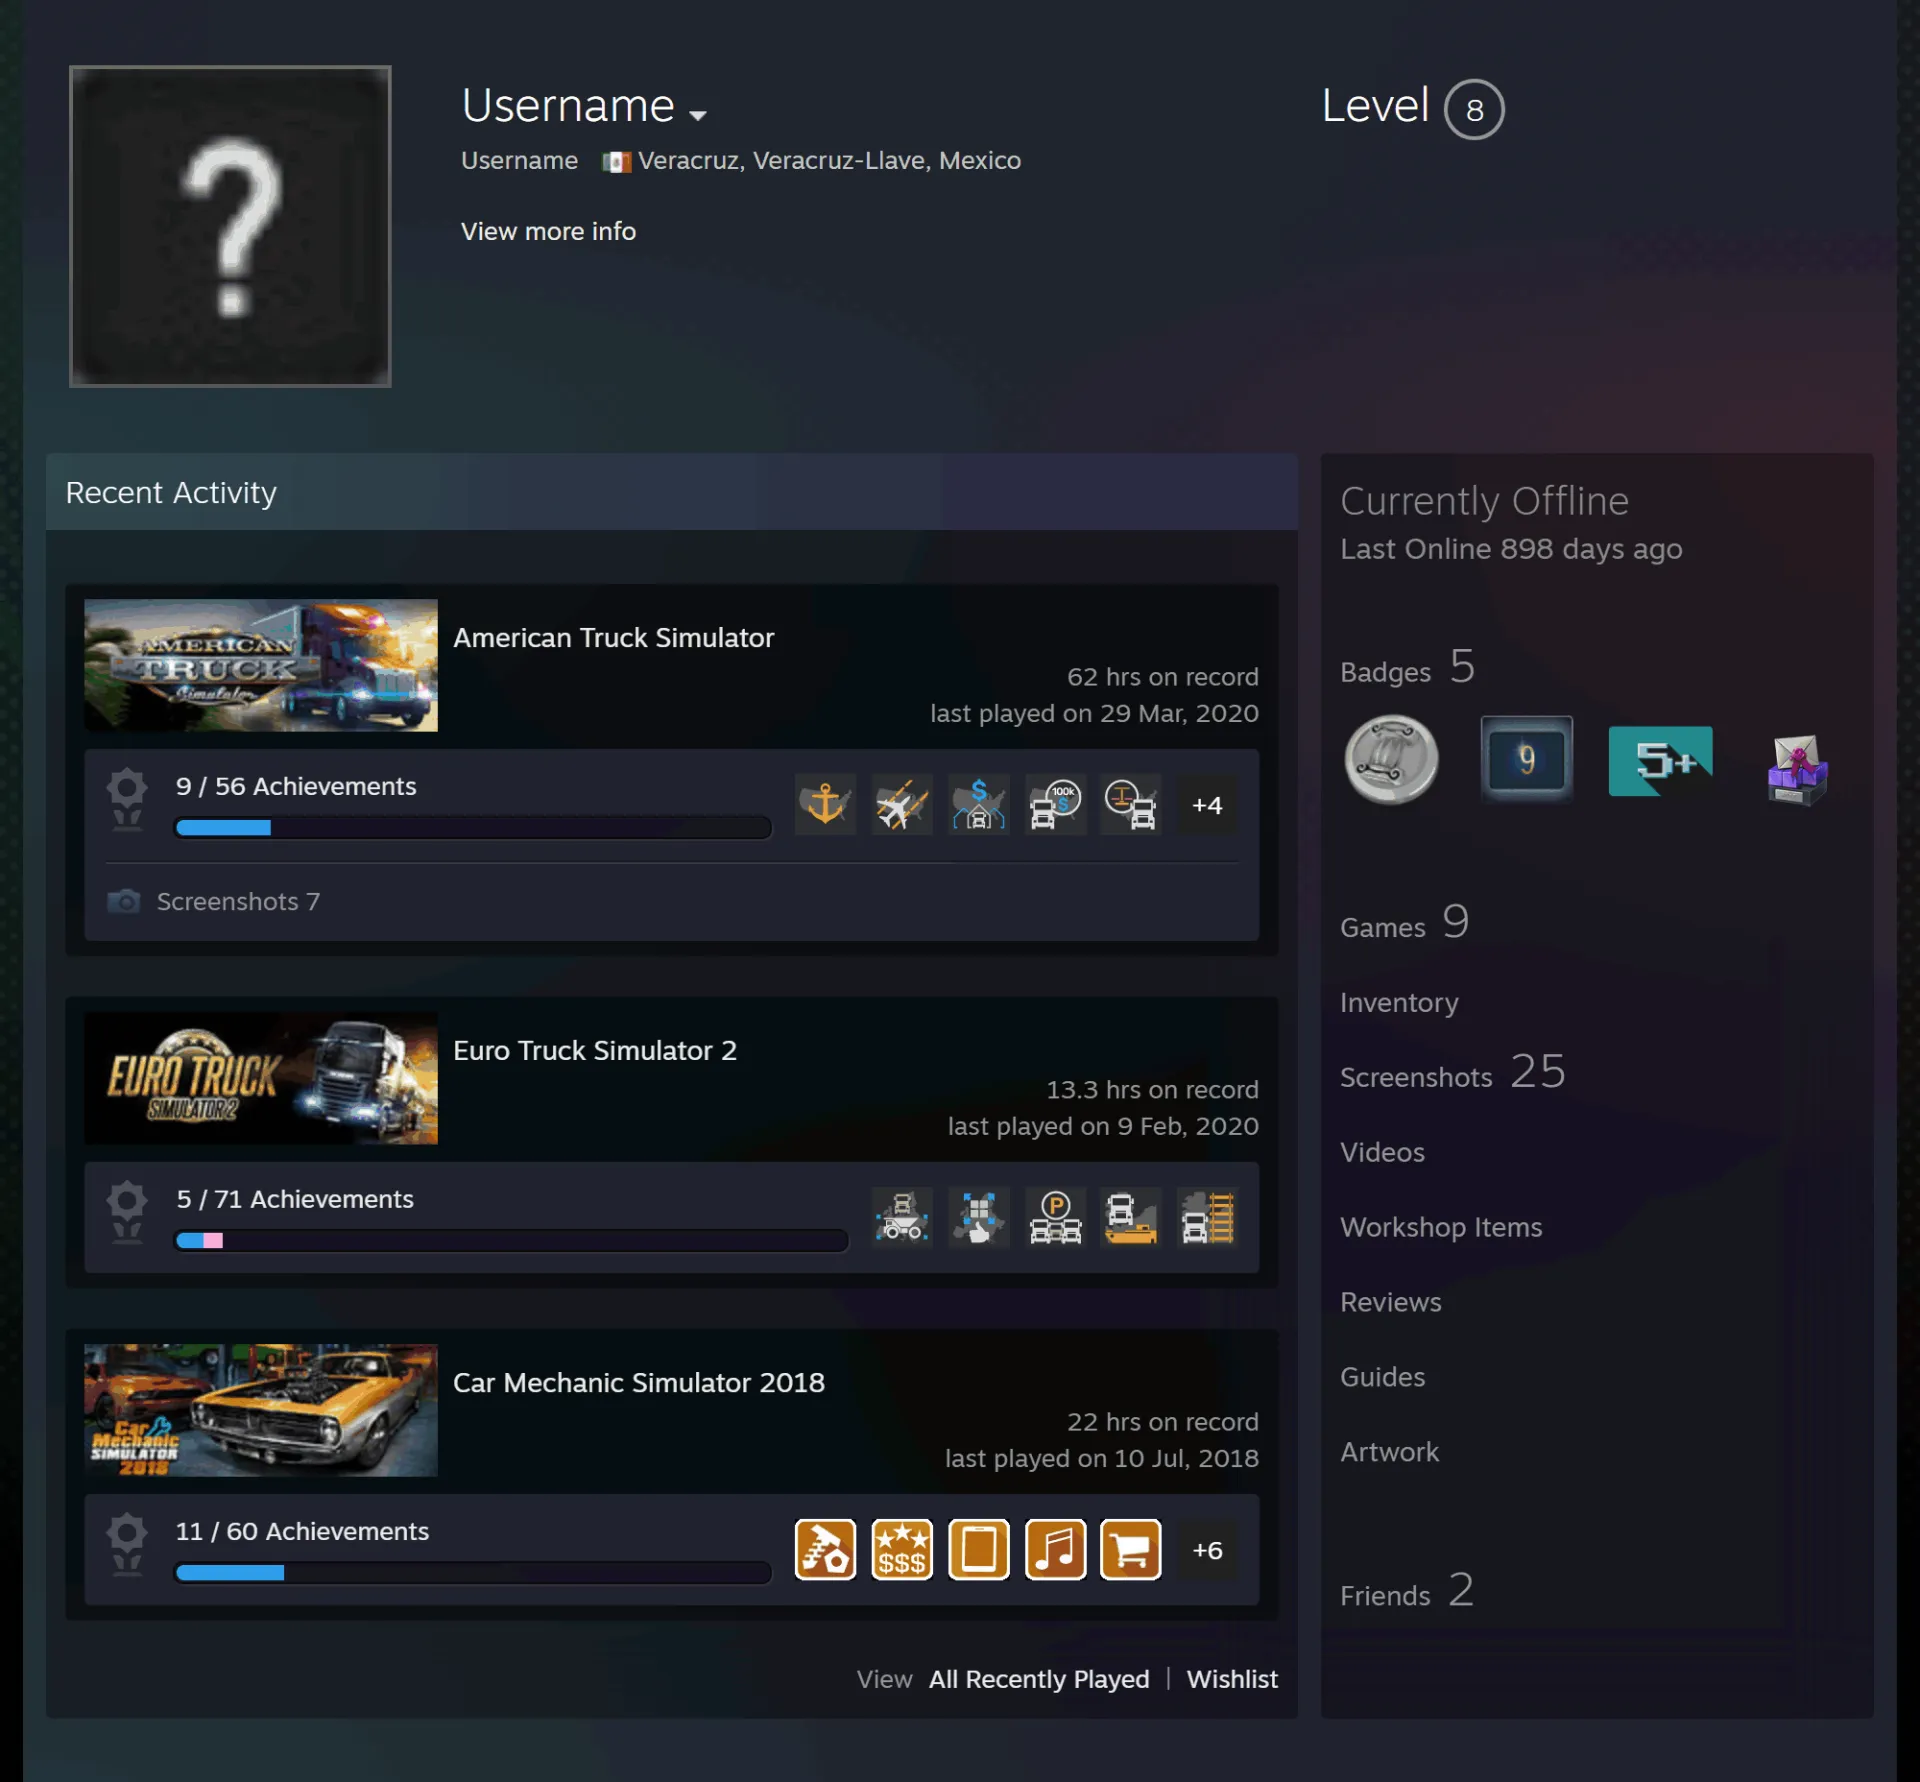The image size is (1920, 1782).
Task: Show the +4 more American Truck achievements
Action: 1207,804
